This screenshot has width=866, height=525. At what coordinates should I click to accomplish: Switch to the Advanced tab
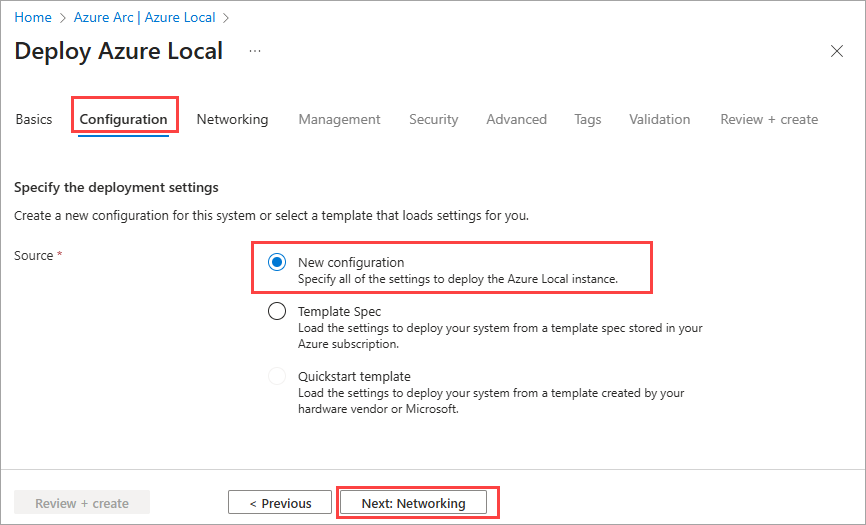pos(516,119)
